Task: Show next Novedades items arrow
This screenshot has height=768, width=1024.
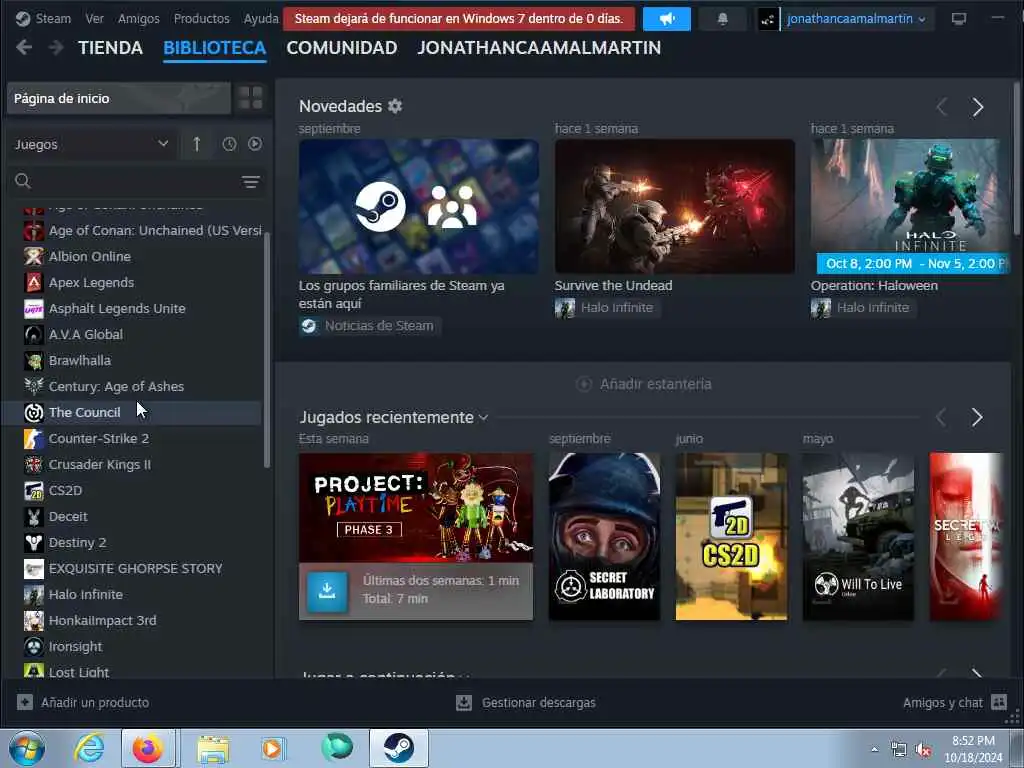Action: [977, 107]
